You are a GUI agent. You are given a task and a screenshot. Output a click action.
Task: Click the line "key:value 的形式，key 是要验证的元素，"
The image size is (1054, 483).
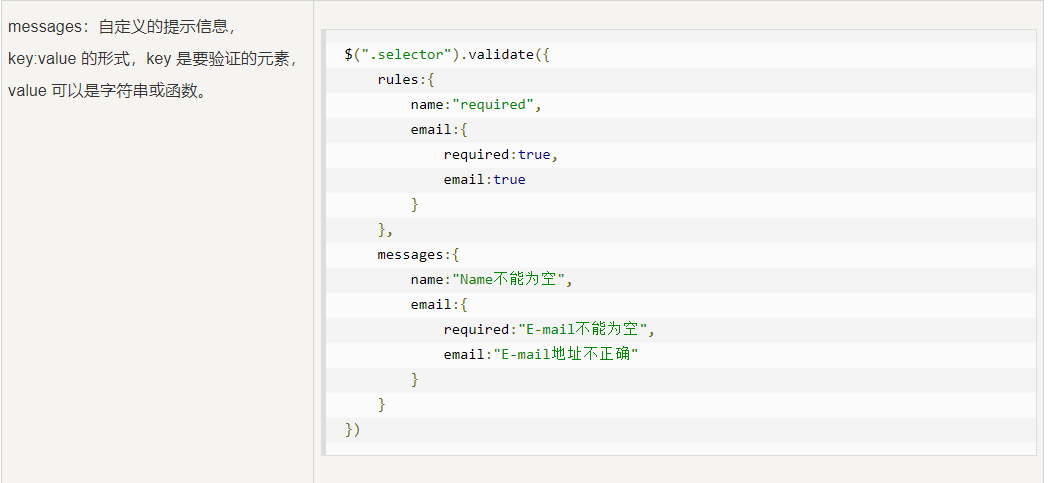pyautogui.click(x=155, y=59)
